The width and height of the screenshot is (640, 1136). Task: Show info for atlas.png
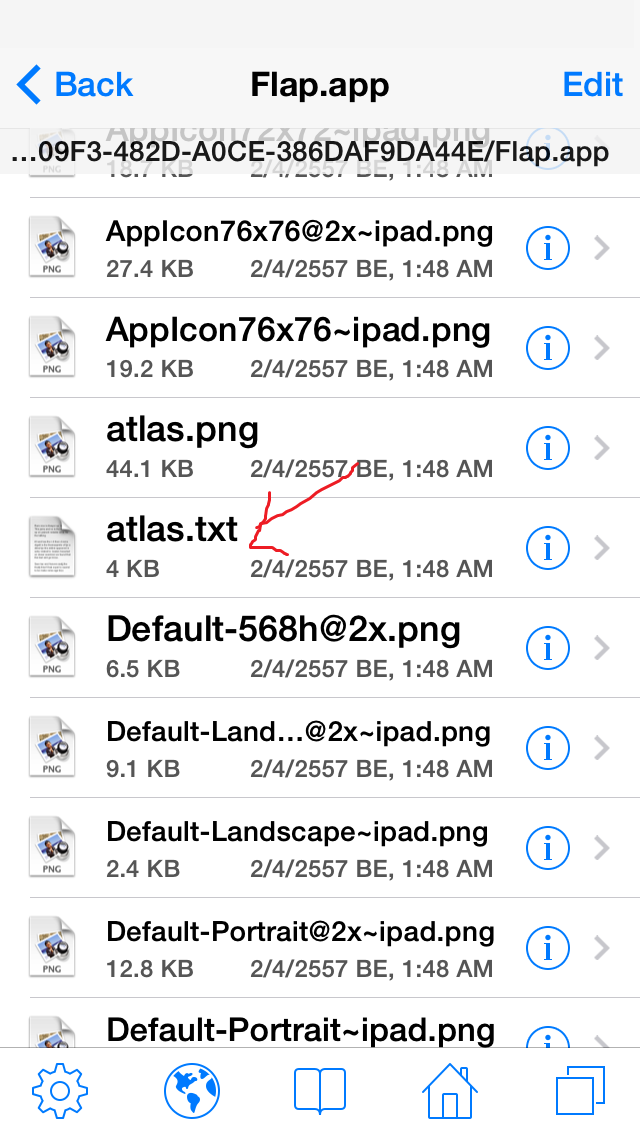[547, 448]
